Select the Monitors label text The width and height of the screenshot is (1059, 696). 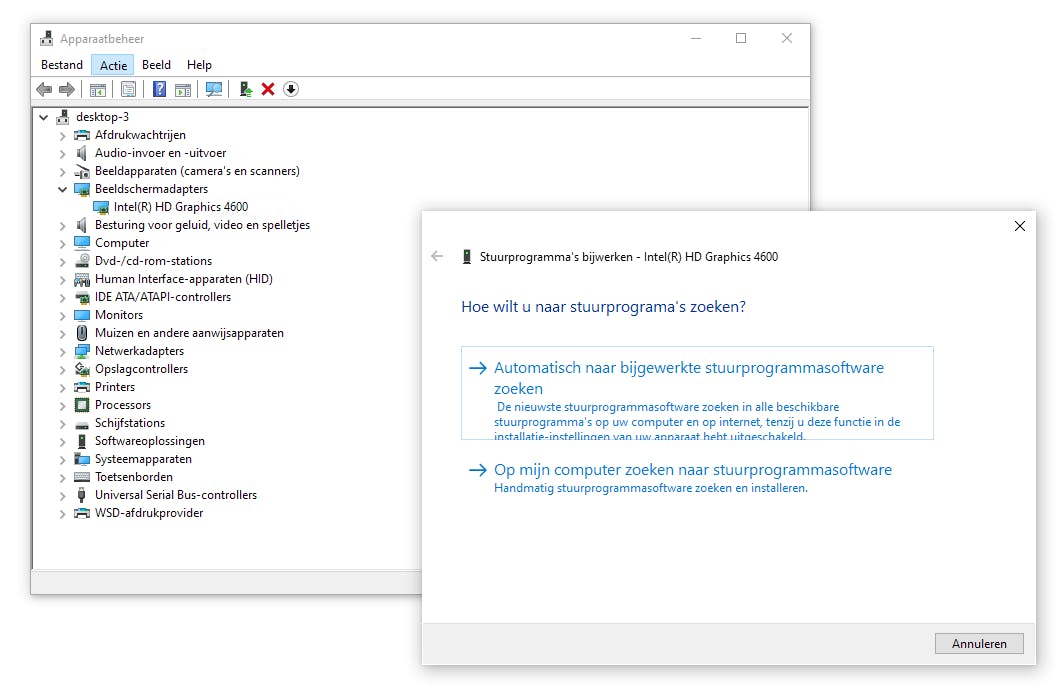pos(119,315)
